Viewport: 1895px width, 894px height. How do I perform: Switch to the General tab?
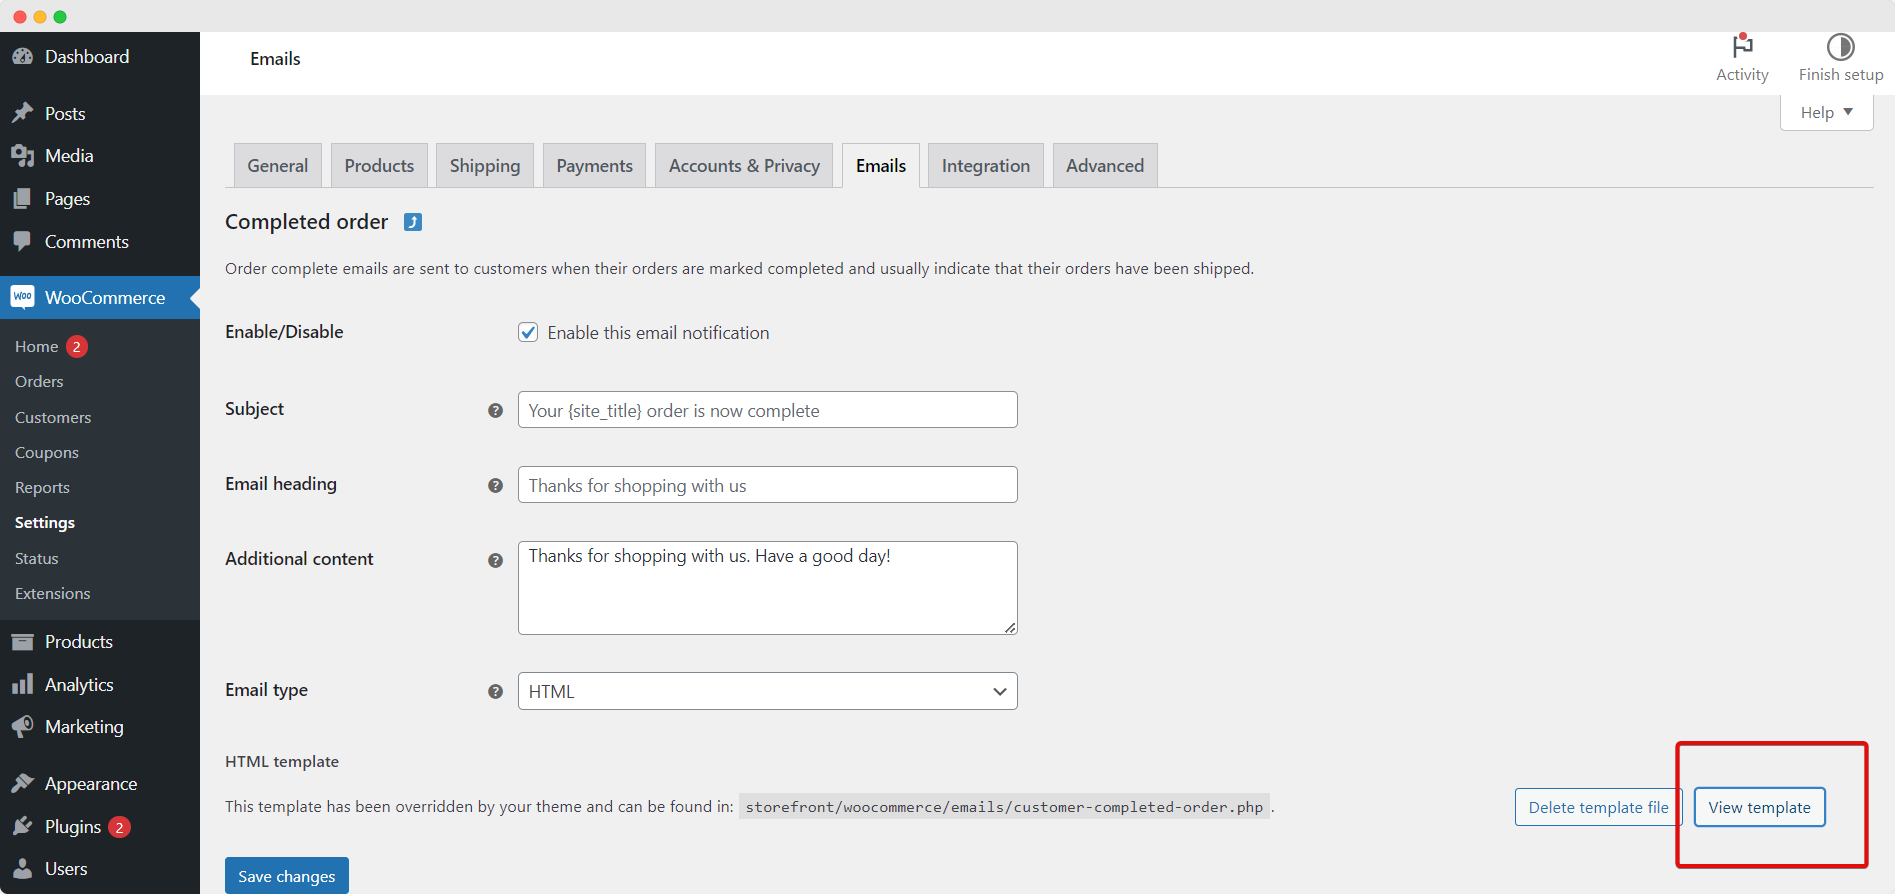[278, 165]
